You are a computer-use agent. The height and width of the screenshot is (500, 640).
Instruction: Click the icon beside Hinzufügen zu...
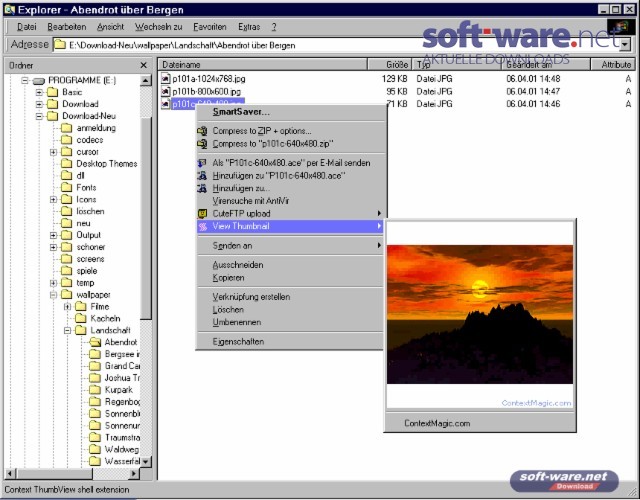click(202, 188)
